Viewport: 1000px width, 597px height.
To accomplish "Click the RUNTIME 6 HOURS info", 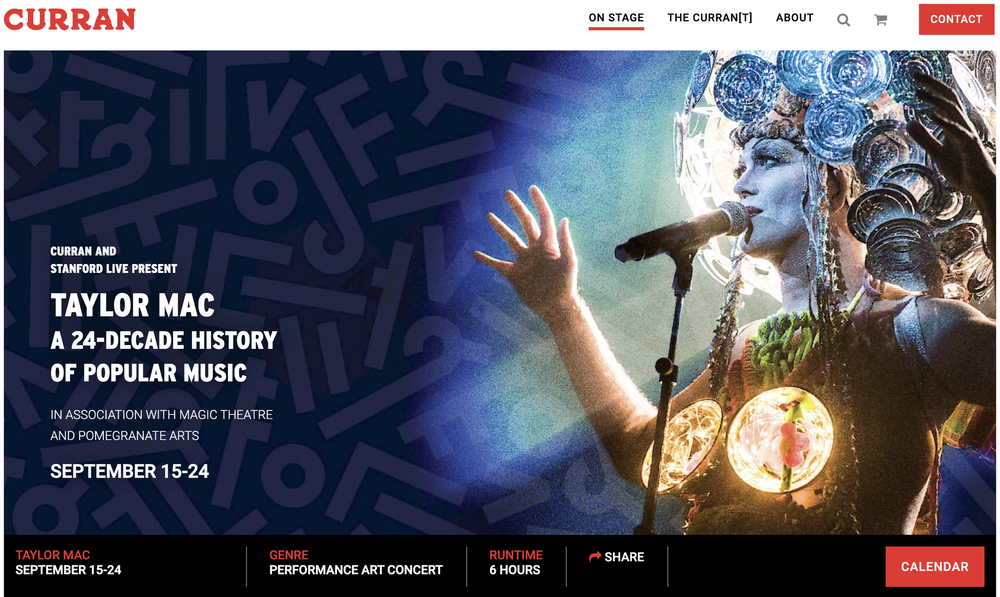I will click(516, 563).
